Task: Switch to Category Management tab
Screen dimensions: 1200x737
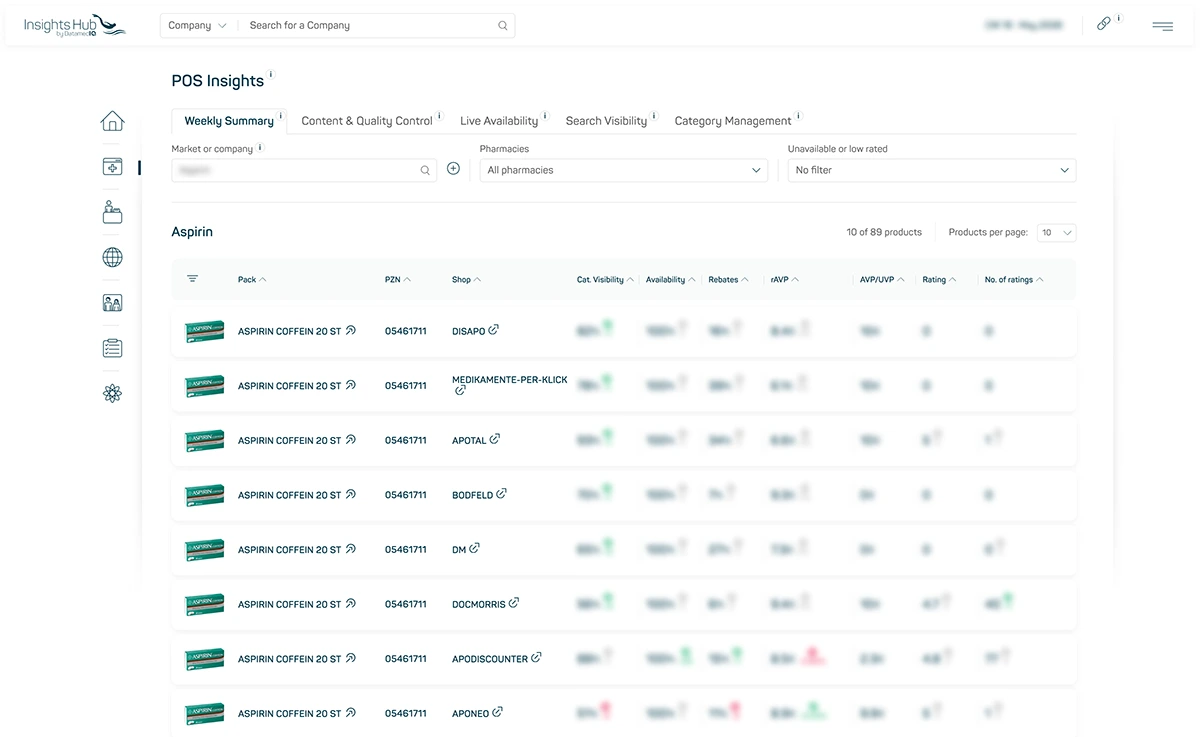Action: click(733, 121)
